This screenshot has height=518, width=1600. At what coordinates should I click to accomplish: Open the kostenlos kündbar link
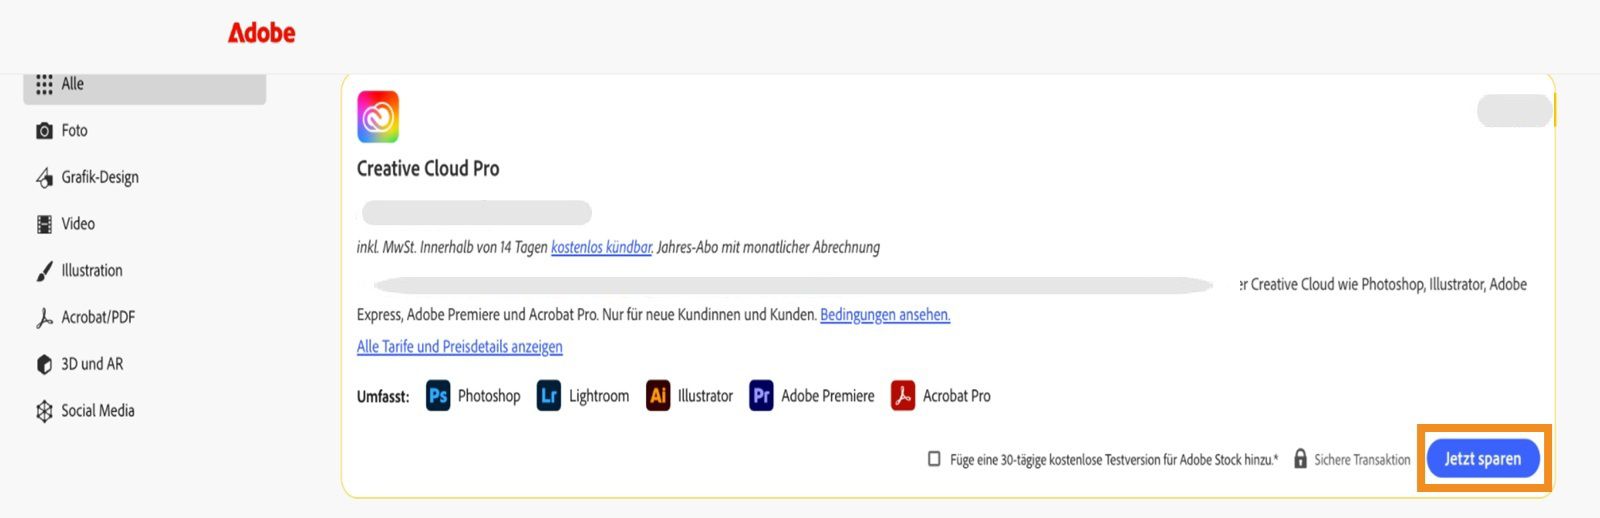point(602,247)
